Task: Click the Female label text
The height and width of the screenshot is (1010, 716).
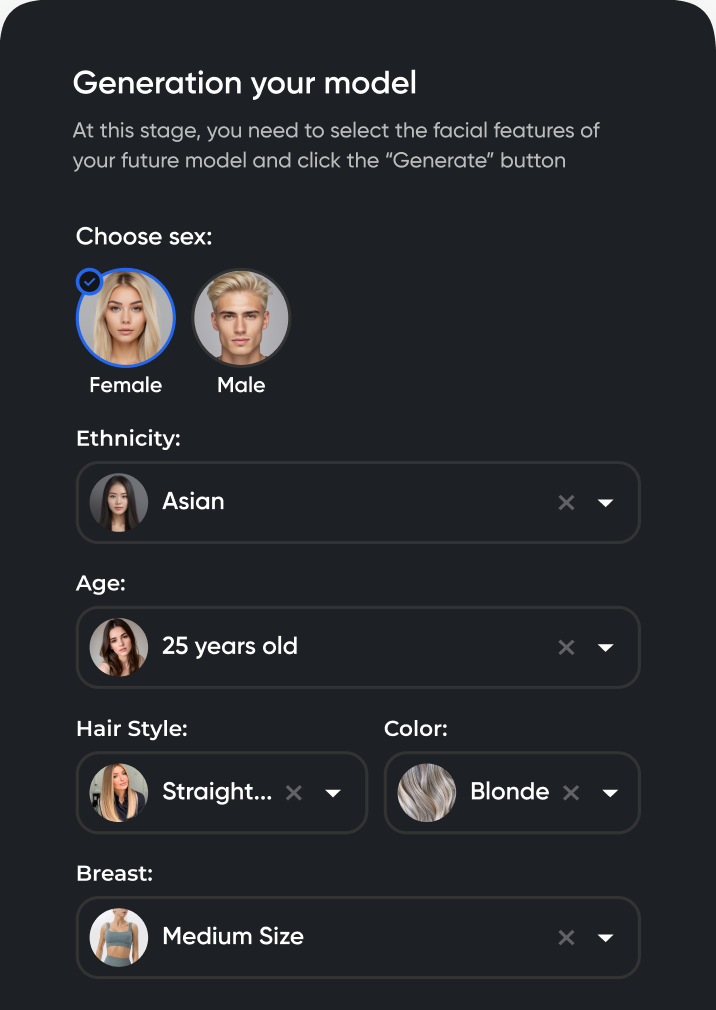Action: pos(126,385)
